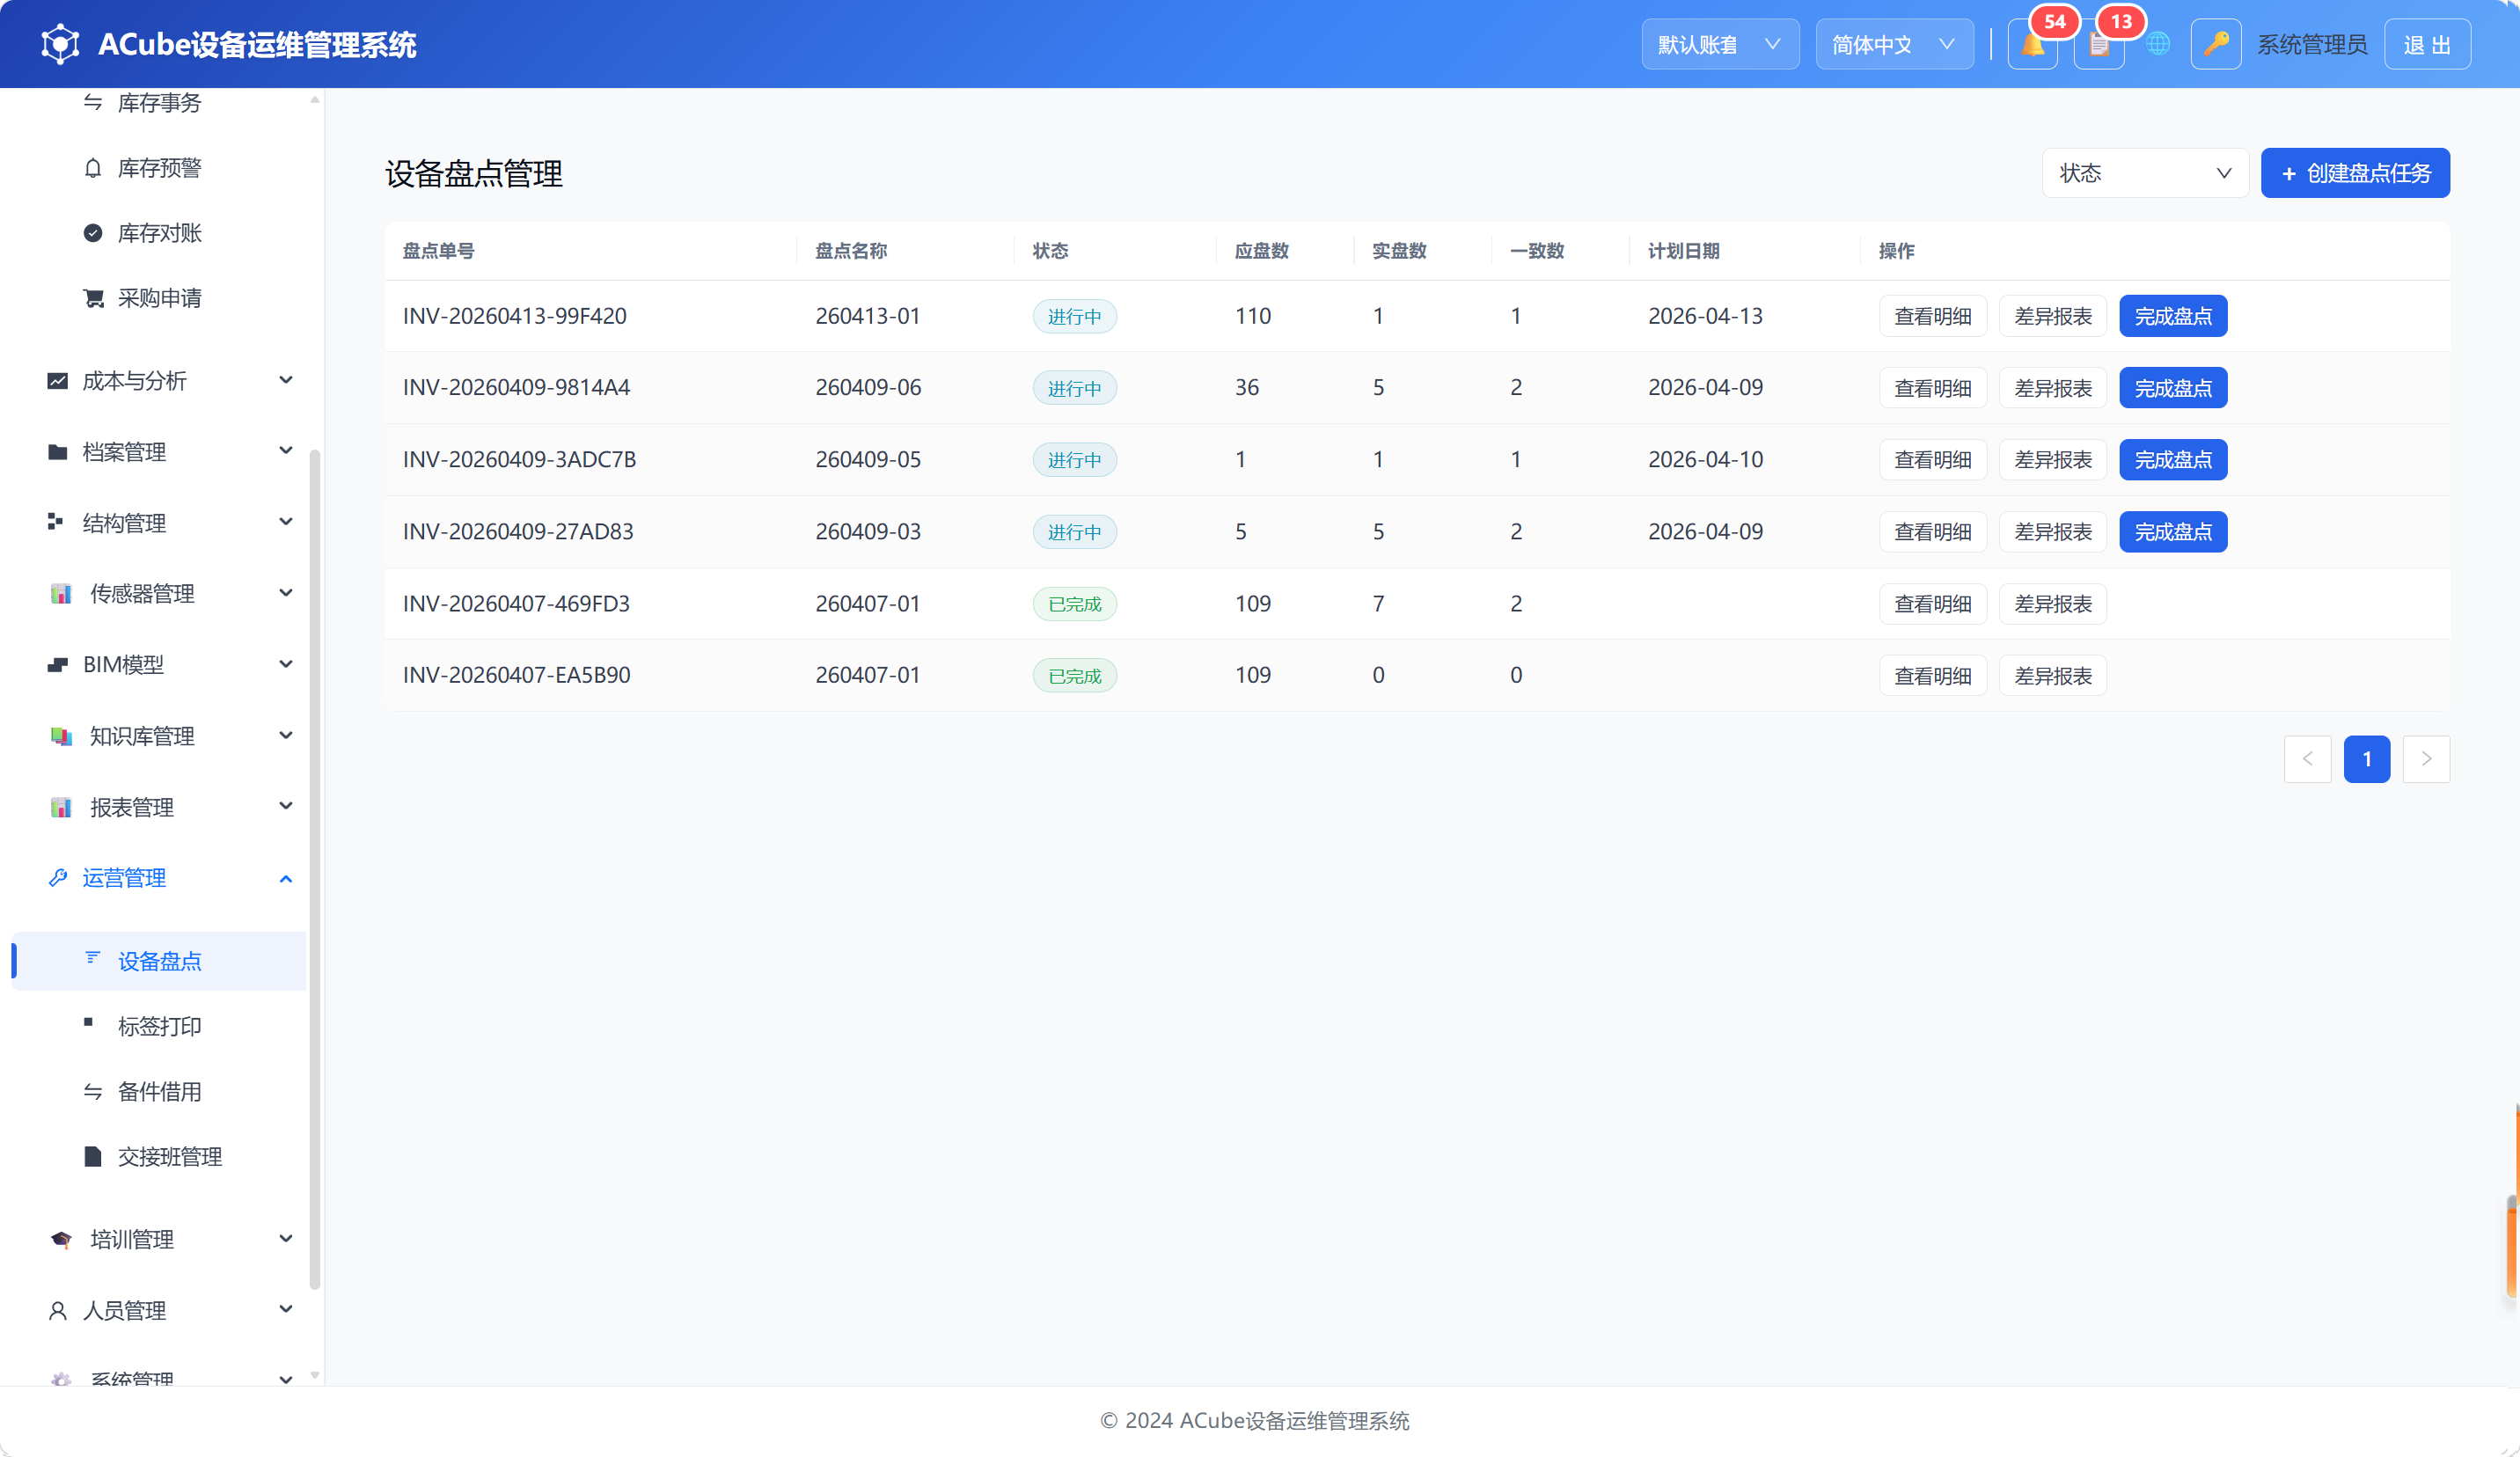The image size is (2520, 1457).
Task: Select 备件借用 in the sidebar
Action: (x=160, y=1091)
